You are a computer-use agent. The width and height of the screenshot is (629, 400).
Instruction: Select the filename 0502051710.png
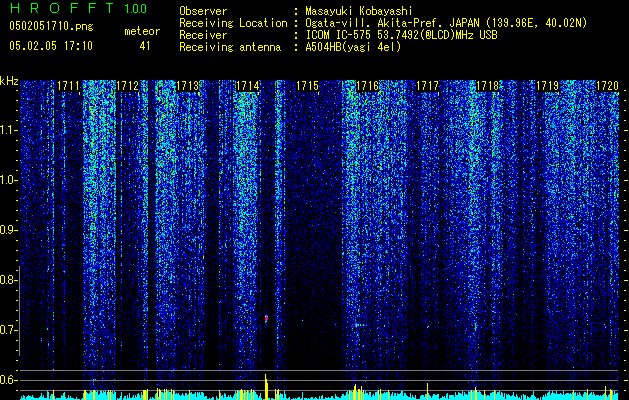click(x=51, y=27)
